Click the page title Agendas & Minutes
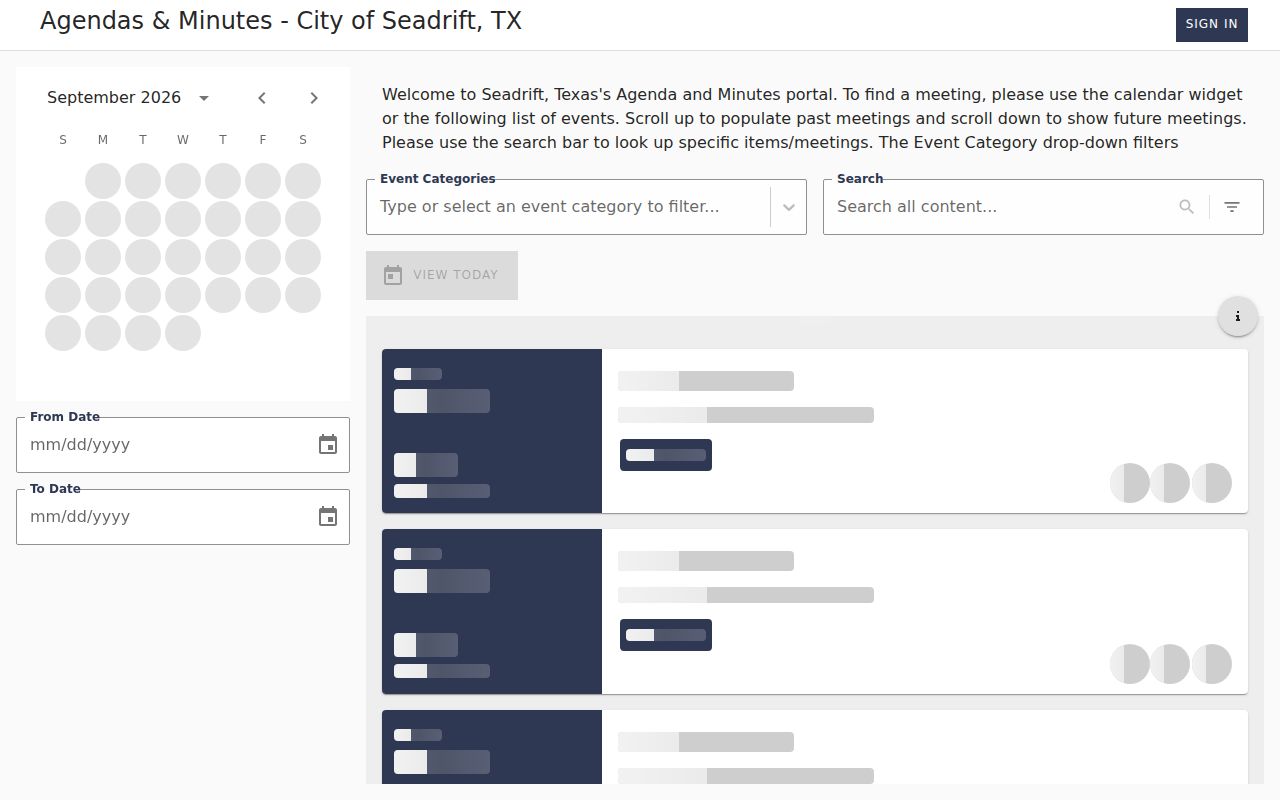 280,21
